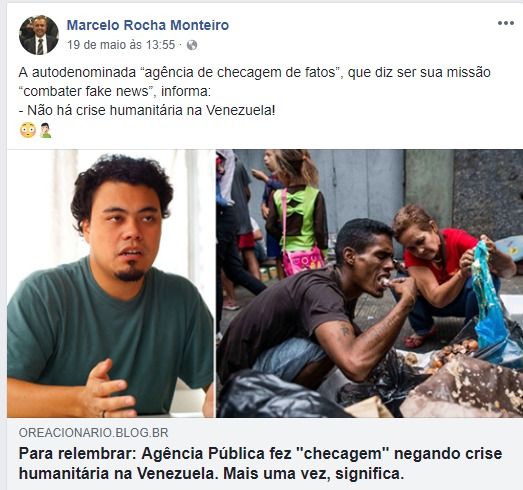This screenshot has height=490, width=523.
Task: Open Marcelo Rocha Monteiro profile name link
Action: (148, 25)
